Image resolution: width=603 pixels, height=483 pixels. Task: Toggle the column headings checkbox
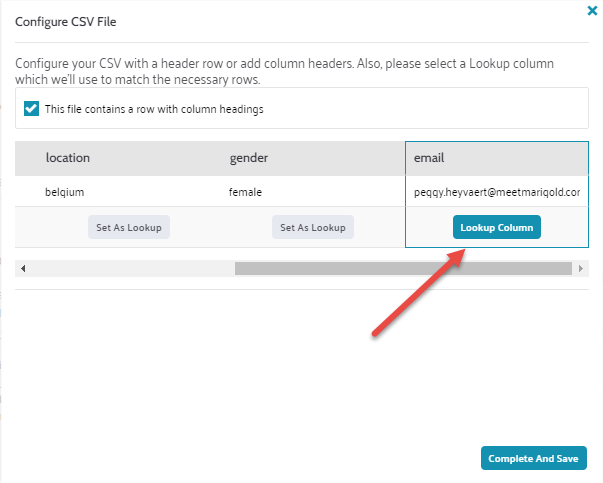[x=31, y=109]
